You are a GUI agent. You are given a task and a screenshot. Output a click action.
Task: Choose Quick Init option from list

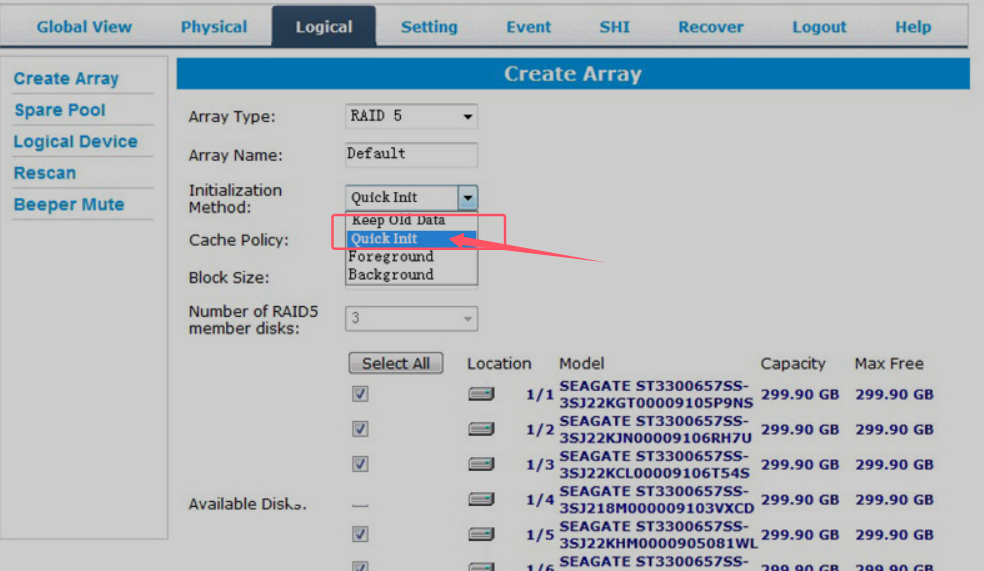coord(411,238)
